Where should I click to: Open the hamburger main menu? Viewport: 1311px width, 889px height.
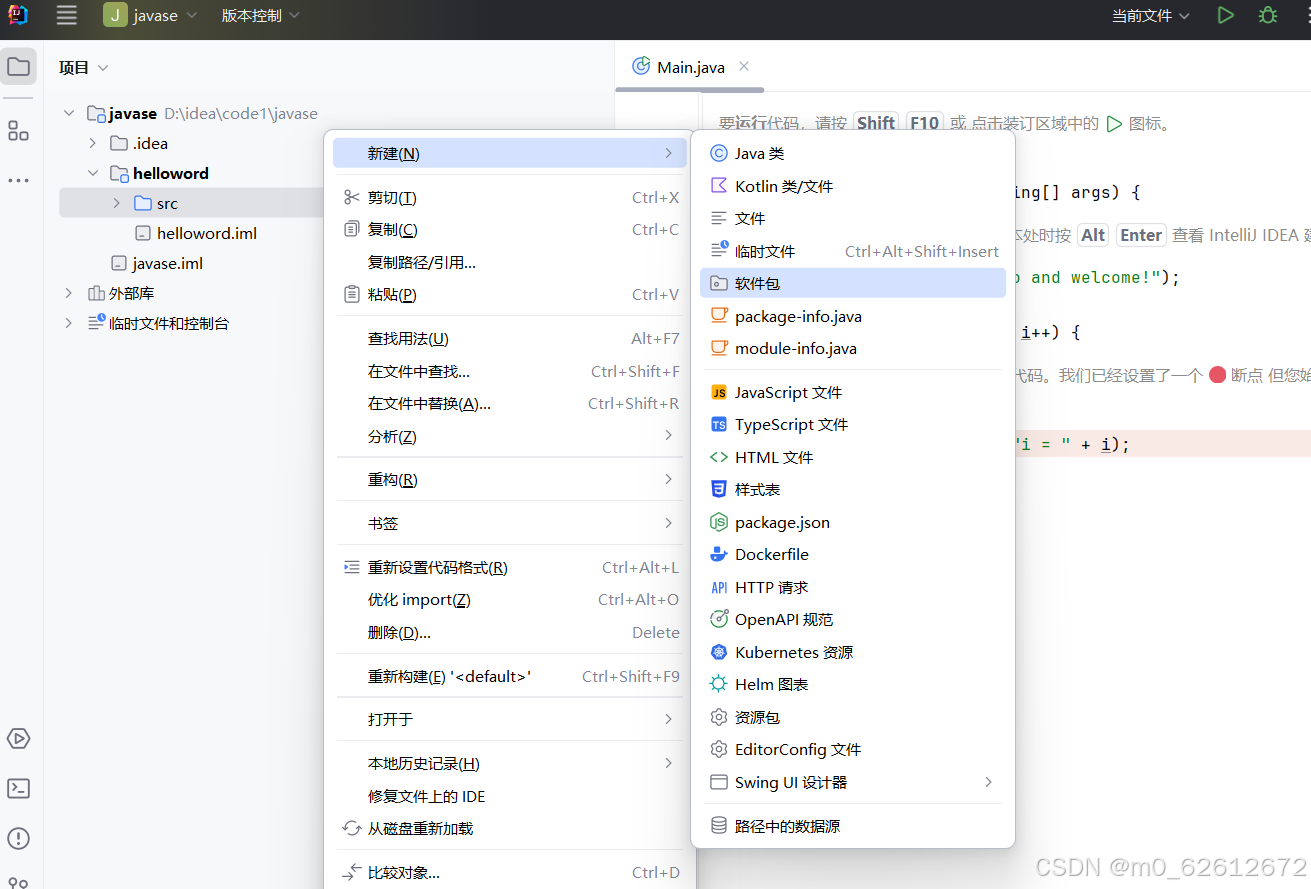(66, 15)
